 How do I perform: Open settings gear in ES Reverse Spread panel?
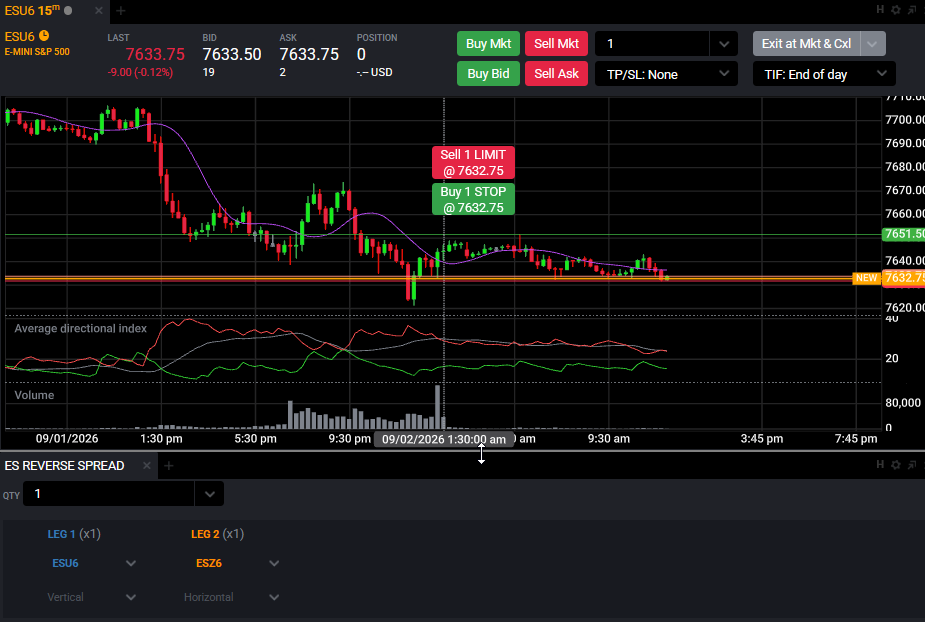click(x=896, y=464)
